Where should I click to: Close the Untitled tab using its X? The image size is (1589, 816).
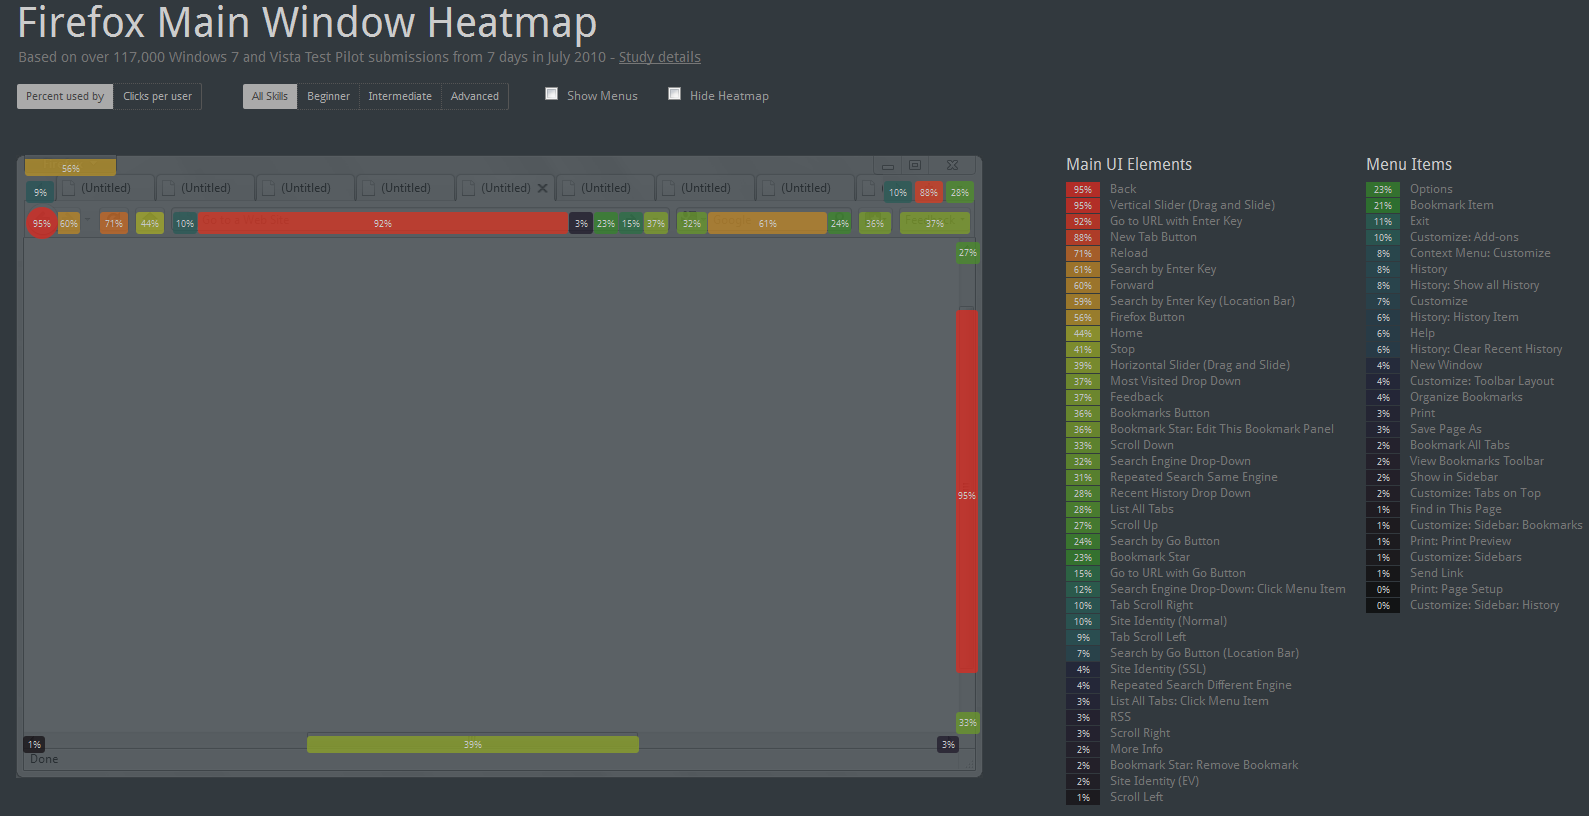[542, 188]
